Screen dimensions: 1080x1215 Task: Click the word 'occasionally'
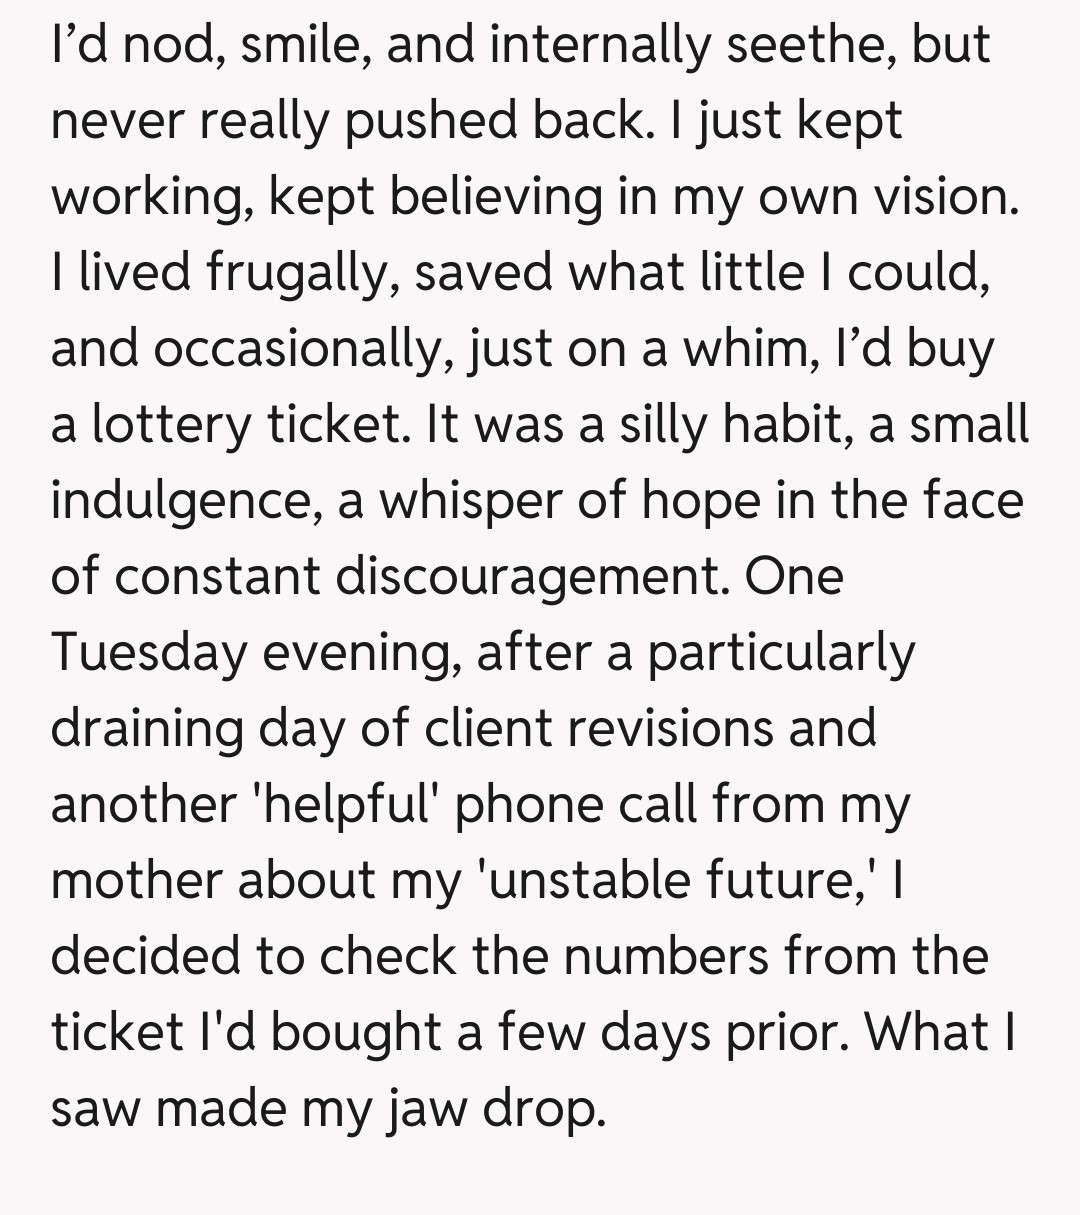click(x=250, y=349)
